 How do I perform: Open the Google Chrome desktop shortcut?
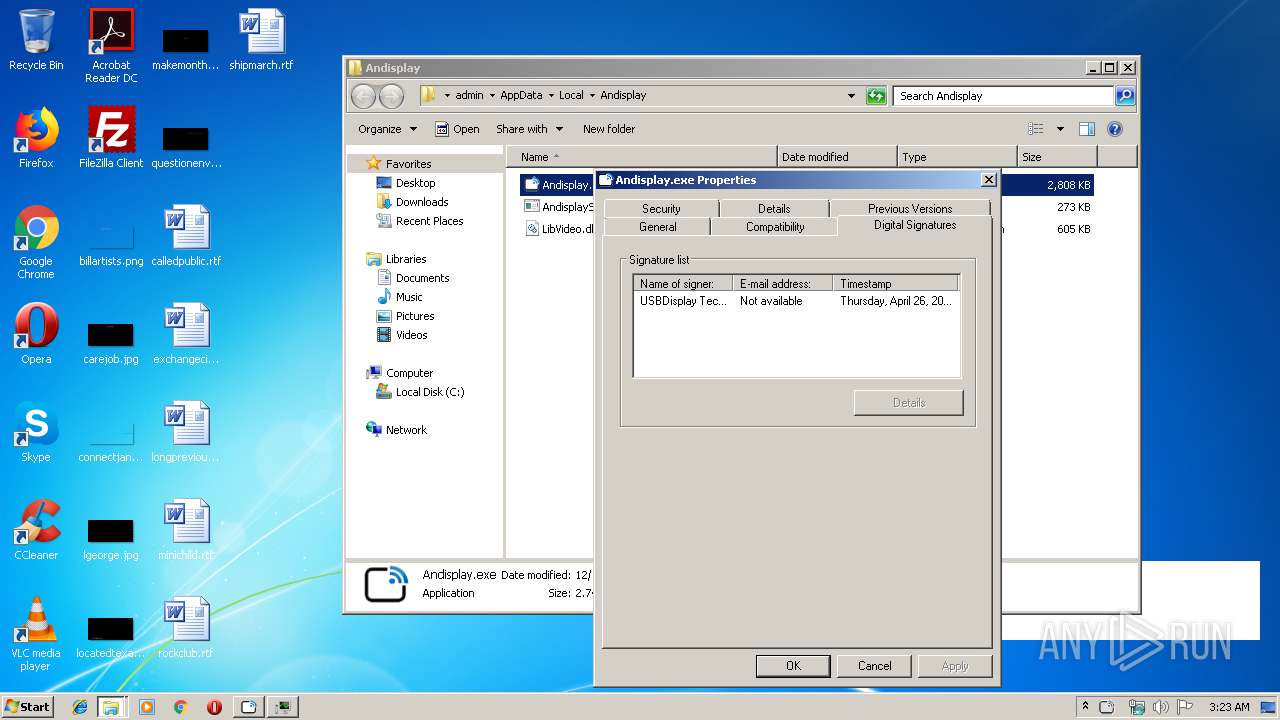coord(36,235)
